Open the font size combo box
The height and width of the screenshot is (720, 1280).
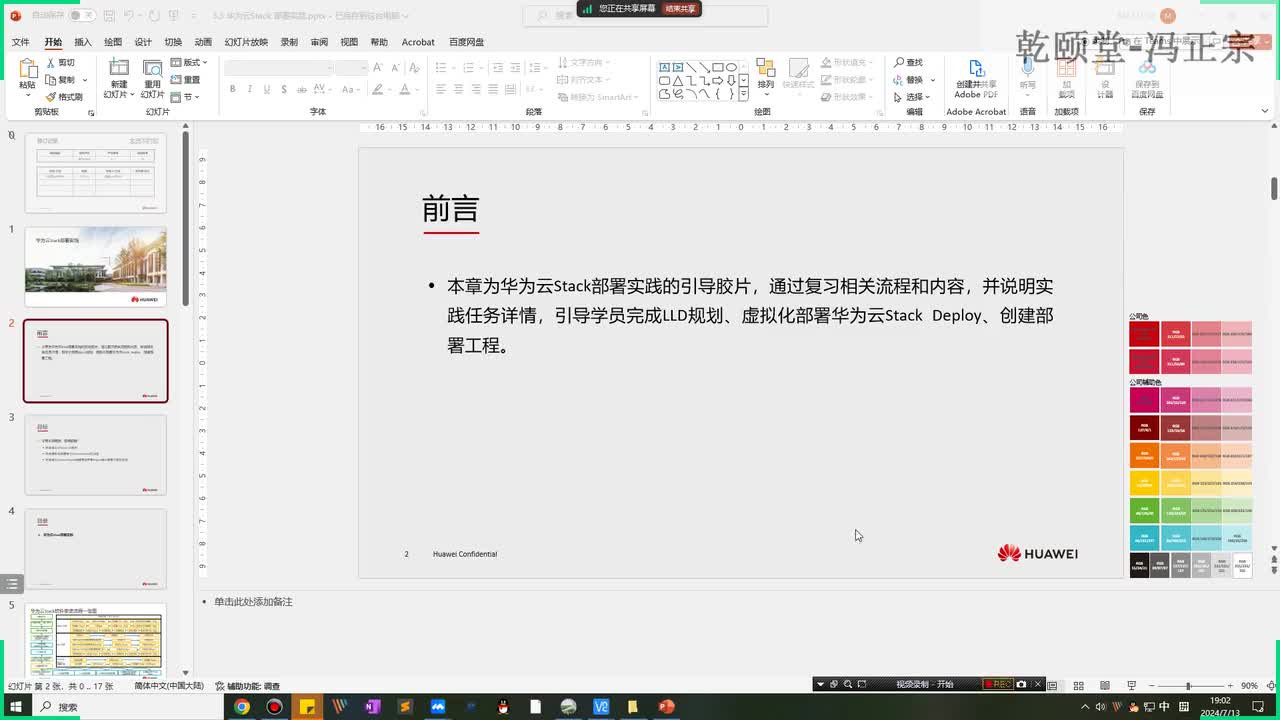coord(352,67)
